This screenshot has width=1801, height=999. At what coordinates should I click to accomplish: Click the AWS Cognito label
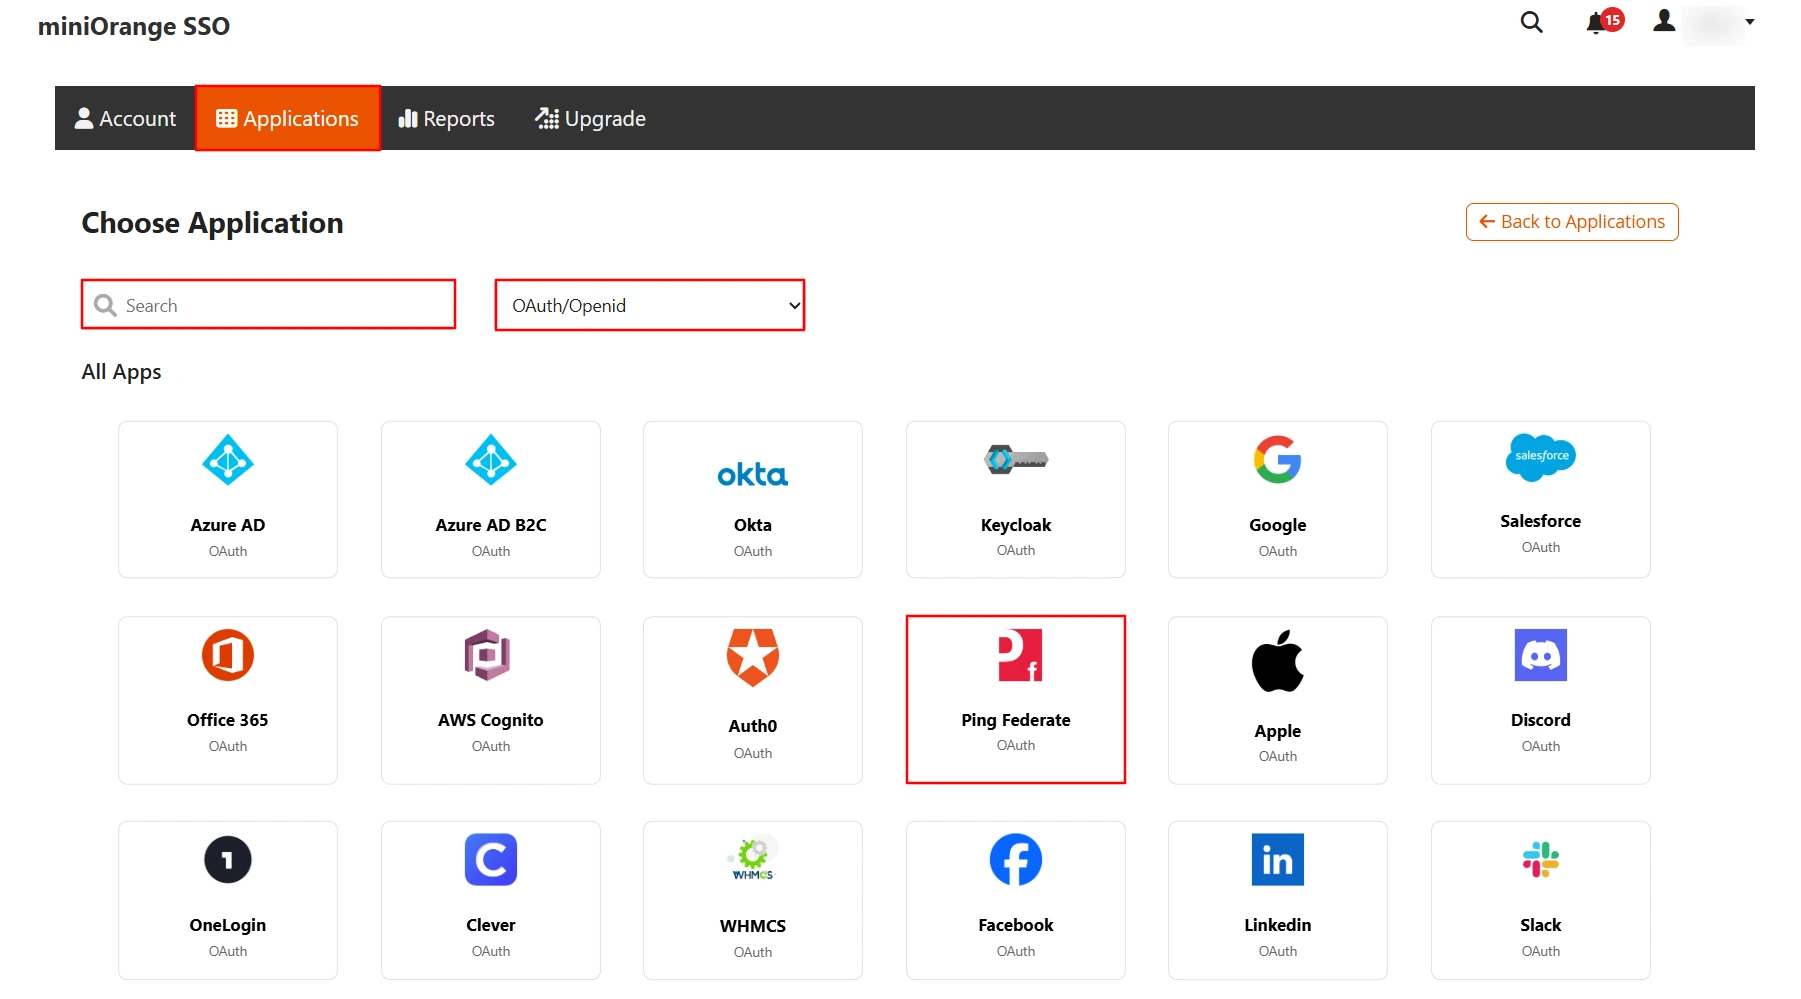491,720
